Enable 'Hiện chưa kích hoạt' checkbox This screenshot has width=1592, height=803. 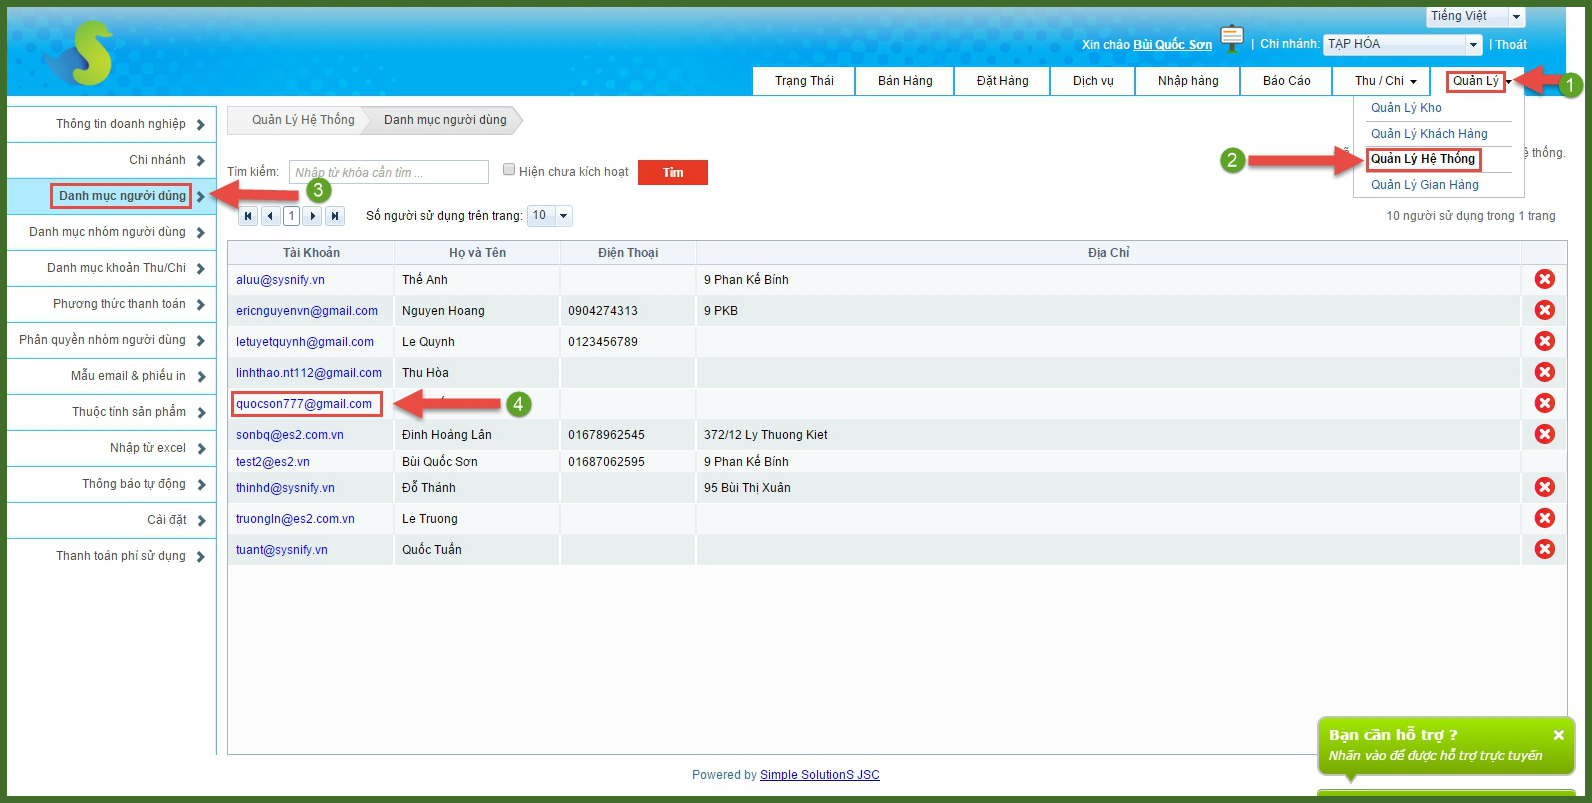tap(509, 170)
